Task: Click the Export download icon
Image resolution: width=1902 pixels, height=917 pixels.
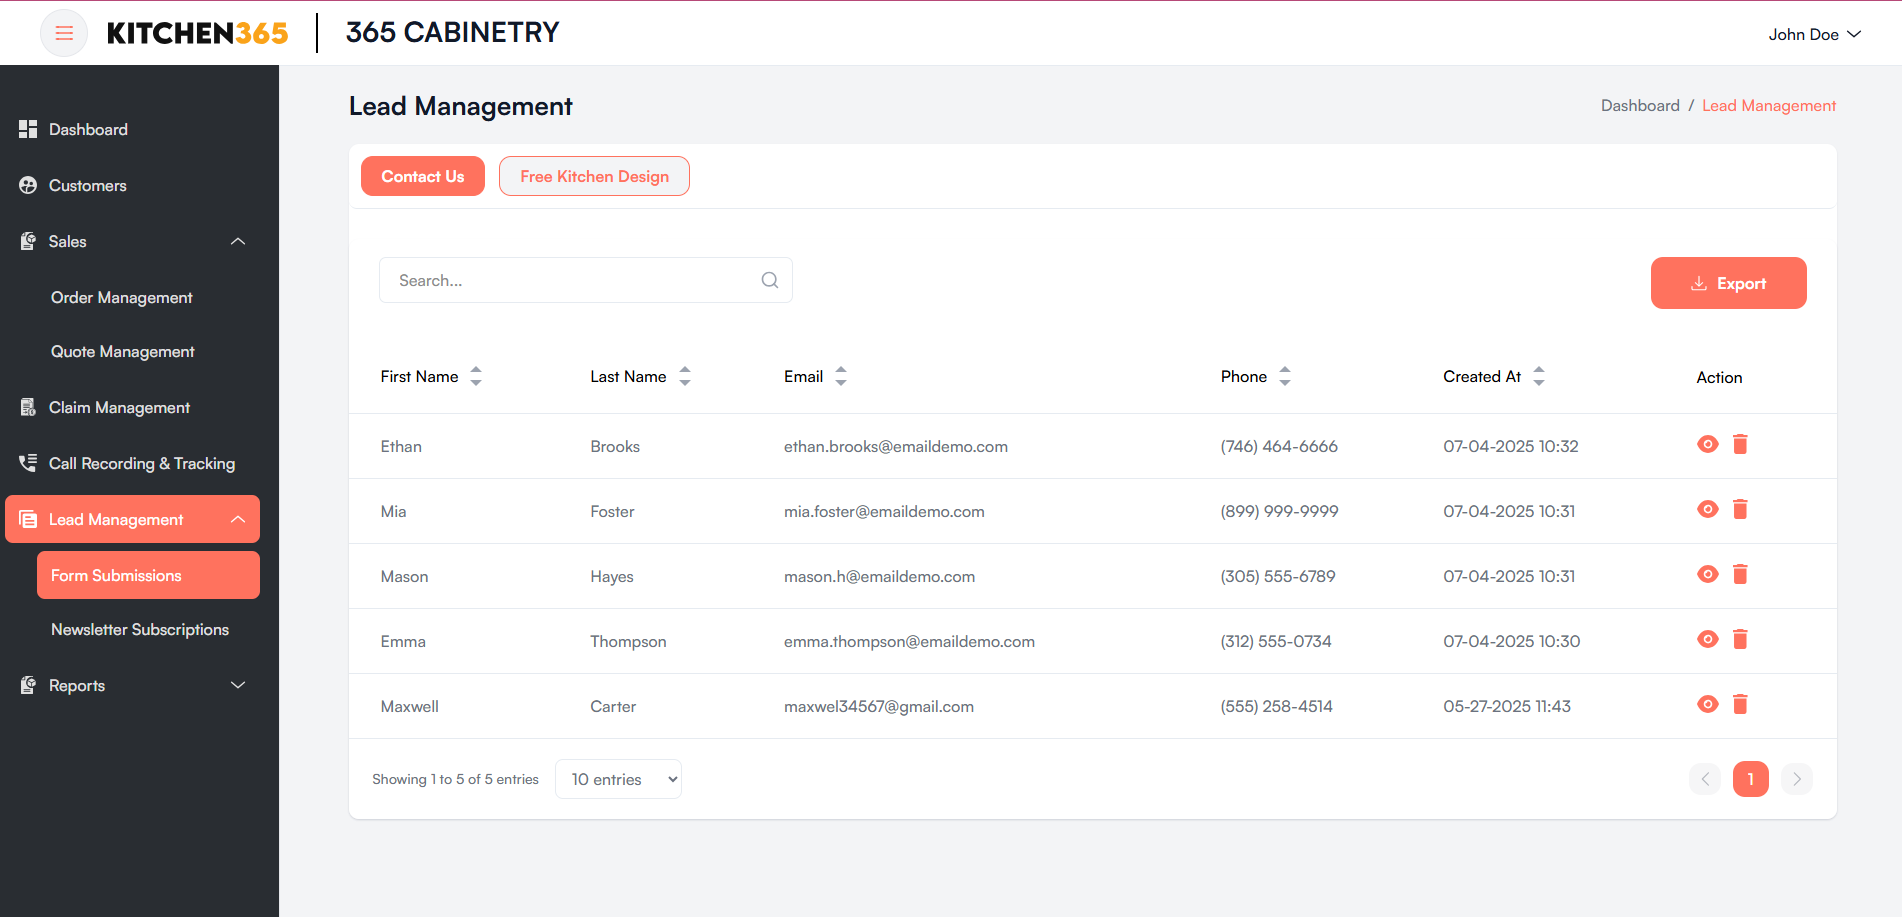Action: (1699, 283)
